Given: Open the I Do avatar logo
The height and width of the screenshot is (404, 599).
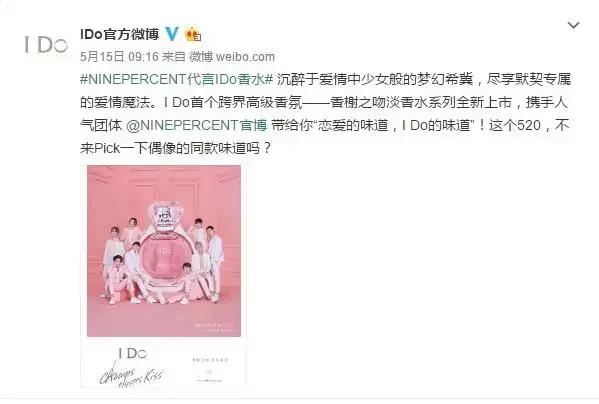Looking at the screenshot, I should click(46, 45).
